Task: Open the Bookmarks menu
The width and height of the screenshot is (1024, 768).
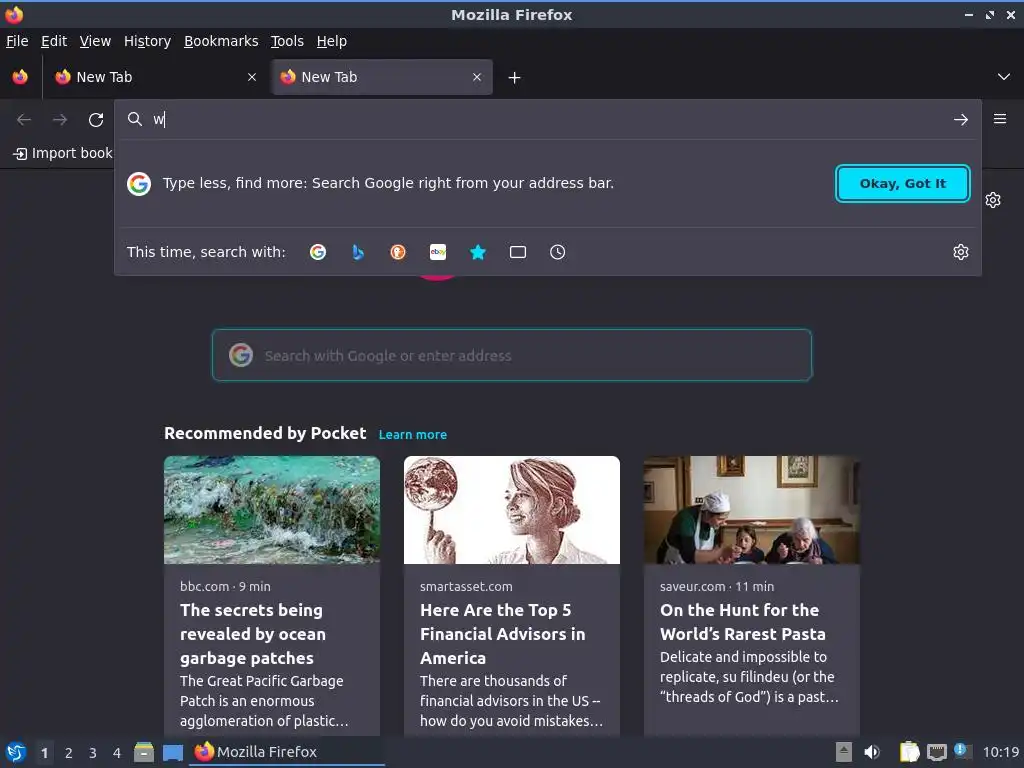Action: click(221, 41)
